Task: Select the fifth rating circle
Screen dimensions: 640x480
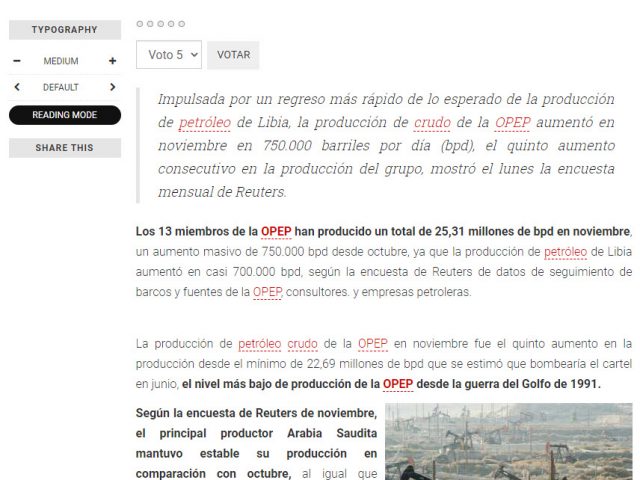Action: (x=181, y=23)
